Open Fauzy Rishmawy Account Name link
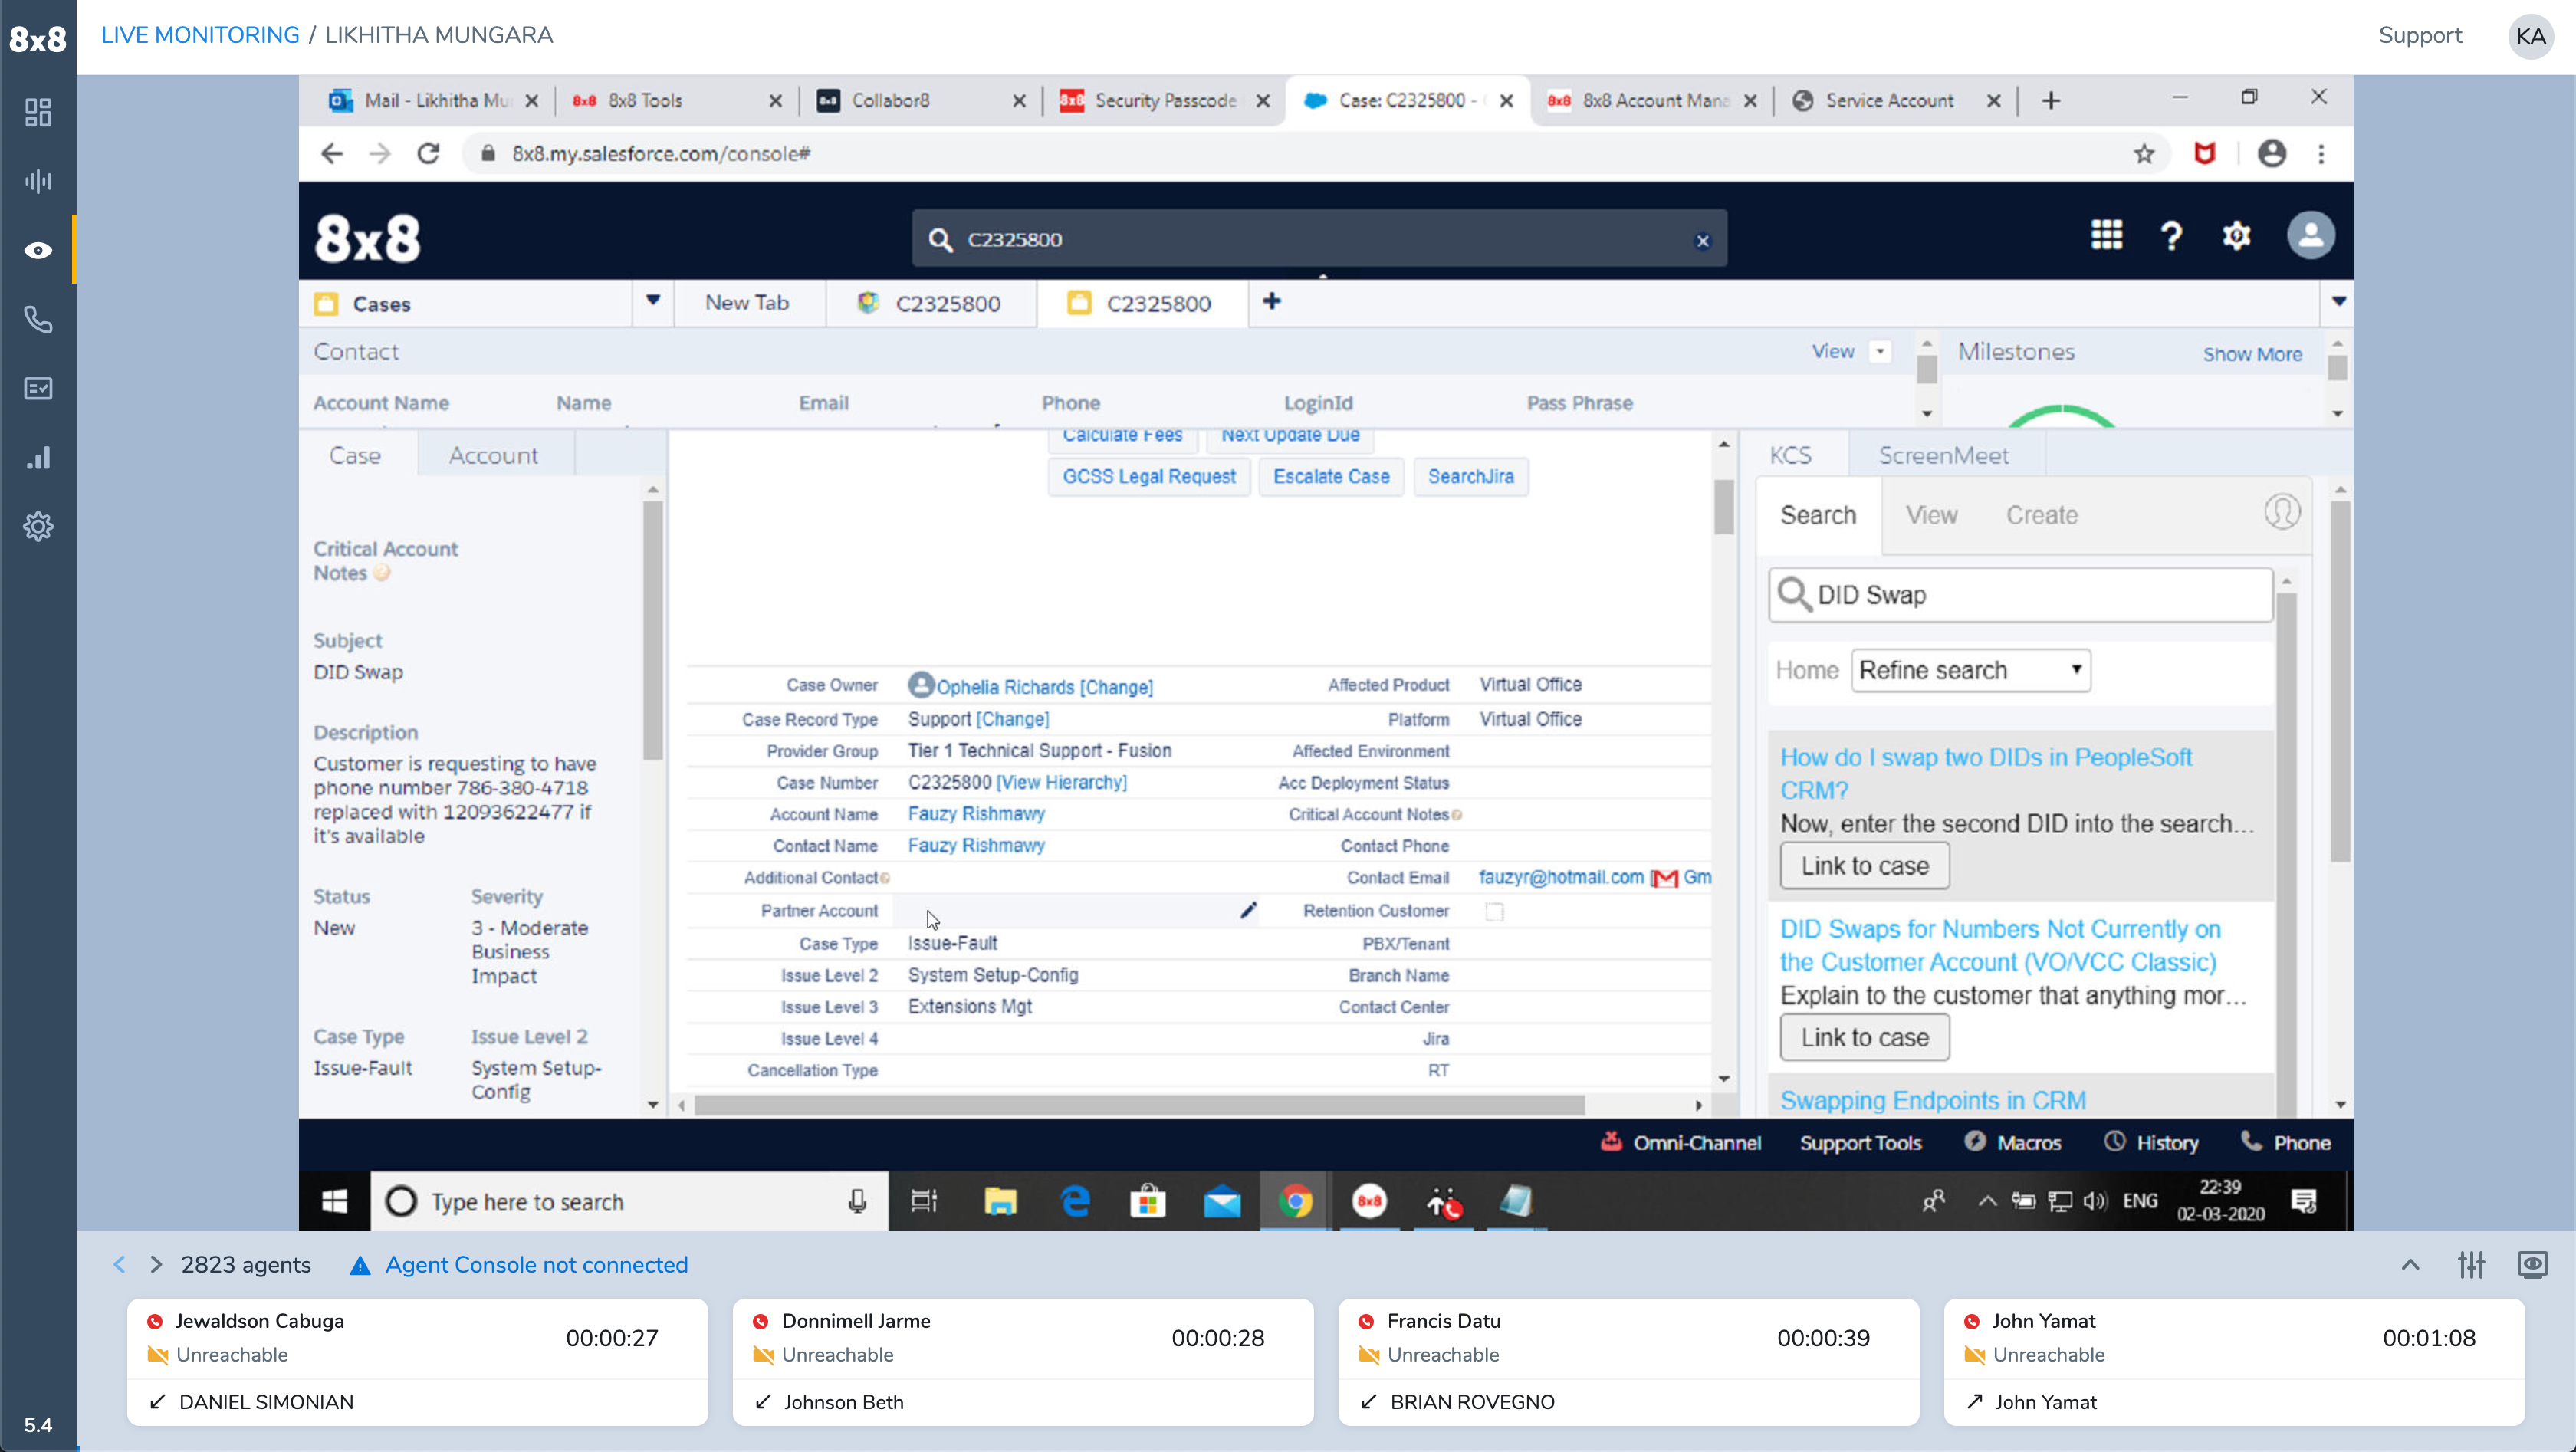The width and height of the screenshot is (2576, 1452). [976, 813]
